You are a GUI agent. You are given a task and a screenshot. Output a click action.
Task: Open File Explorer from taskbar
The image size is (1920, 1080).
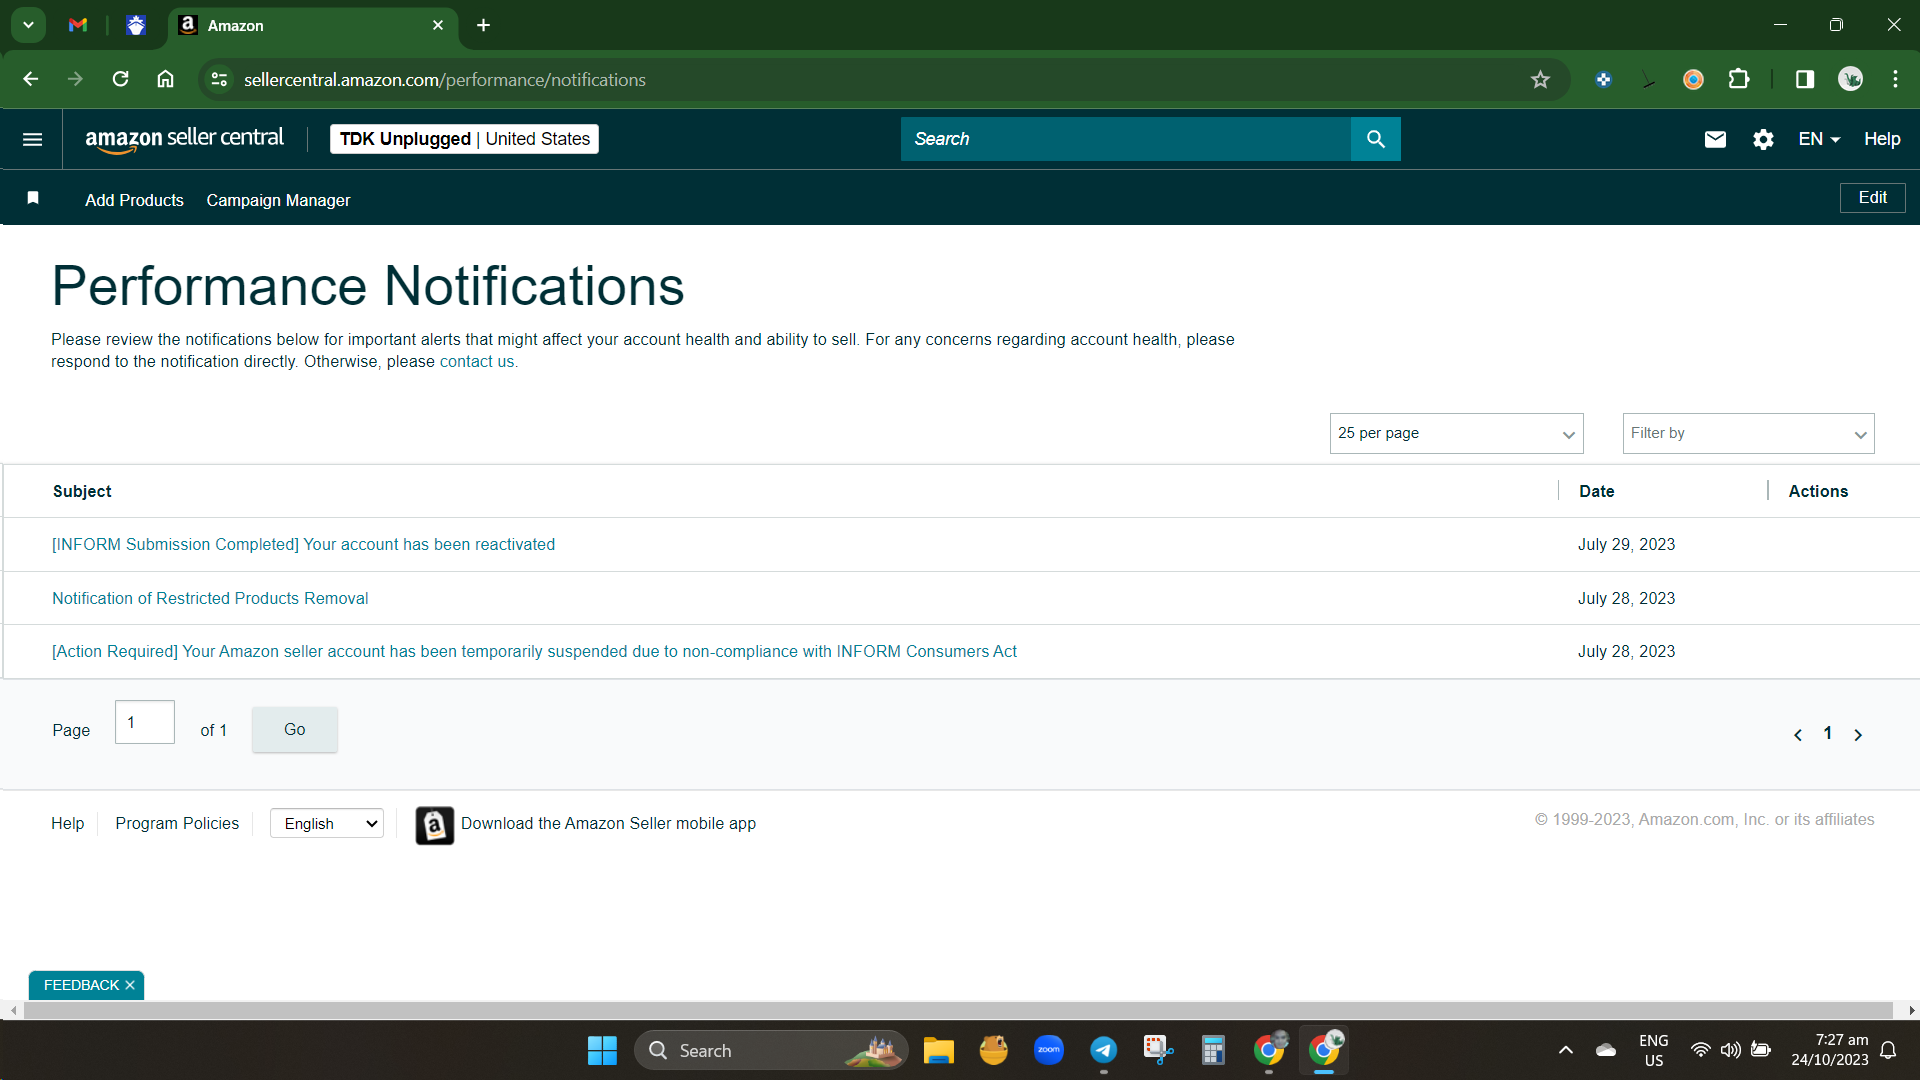pyautogui.click(x=938, y=1051)
